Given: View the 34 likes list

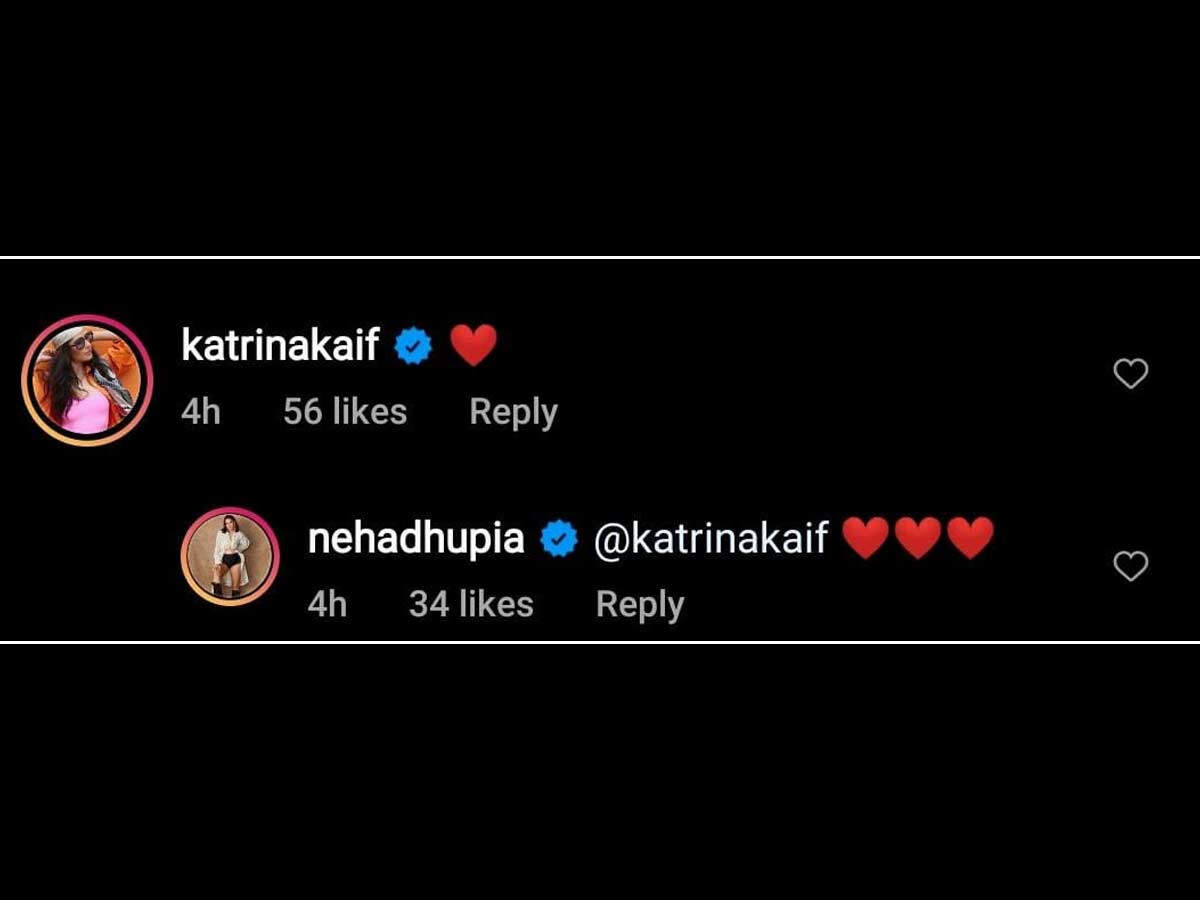Looking at the screenshot, I should pyautogui.click(x=471, y=604).
